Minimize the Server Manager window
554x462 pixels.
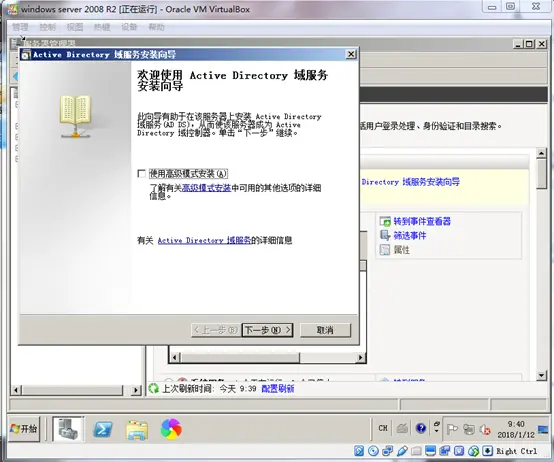(x=518, y=44)
